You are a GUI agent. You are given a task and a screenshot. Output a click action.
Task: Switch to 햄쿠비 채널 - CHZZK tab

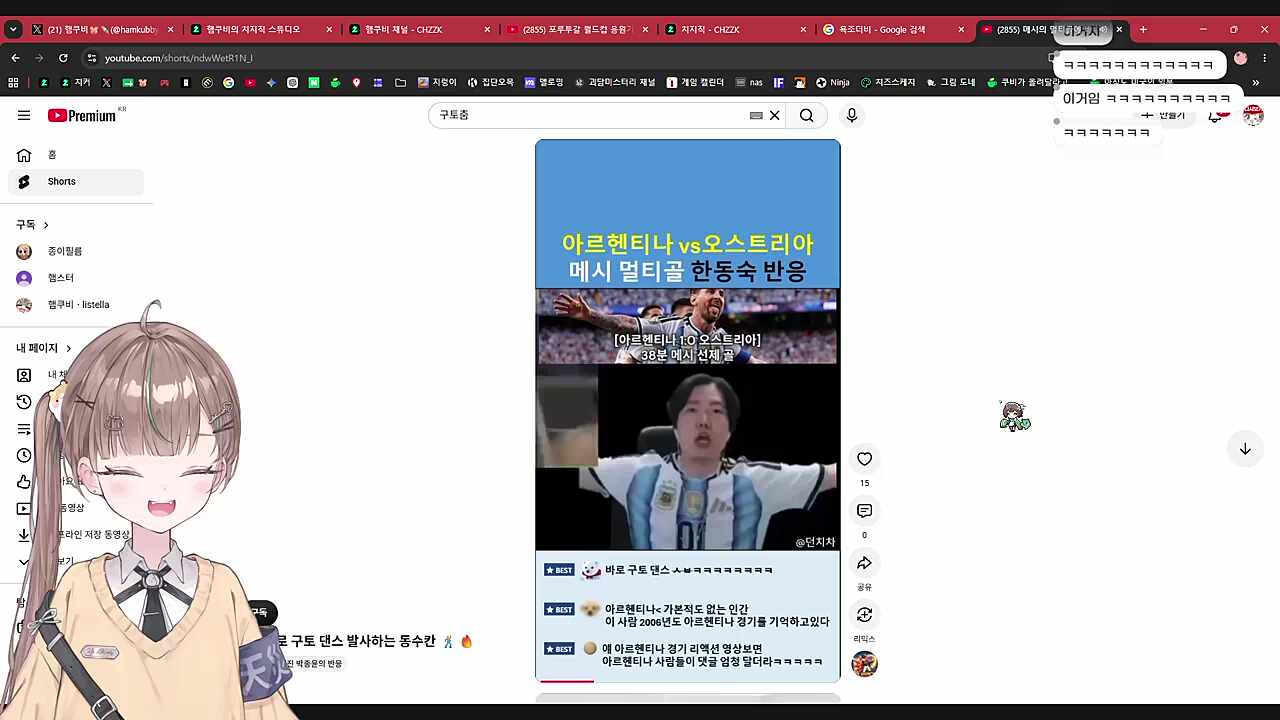click(x=419, y=30)
